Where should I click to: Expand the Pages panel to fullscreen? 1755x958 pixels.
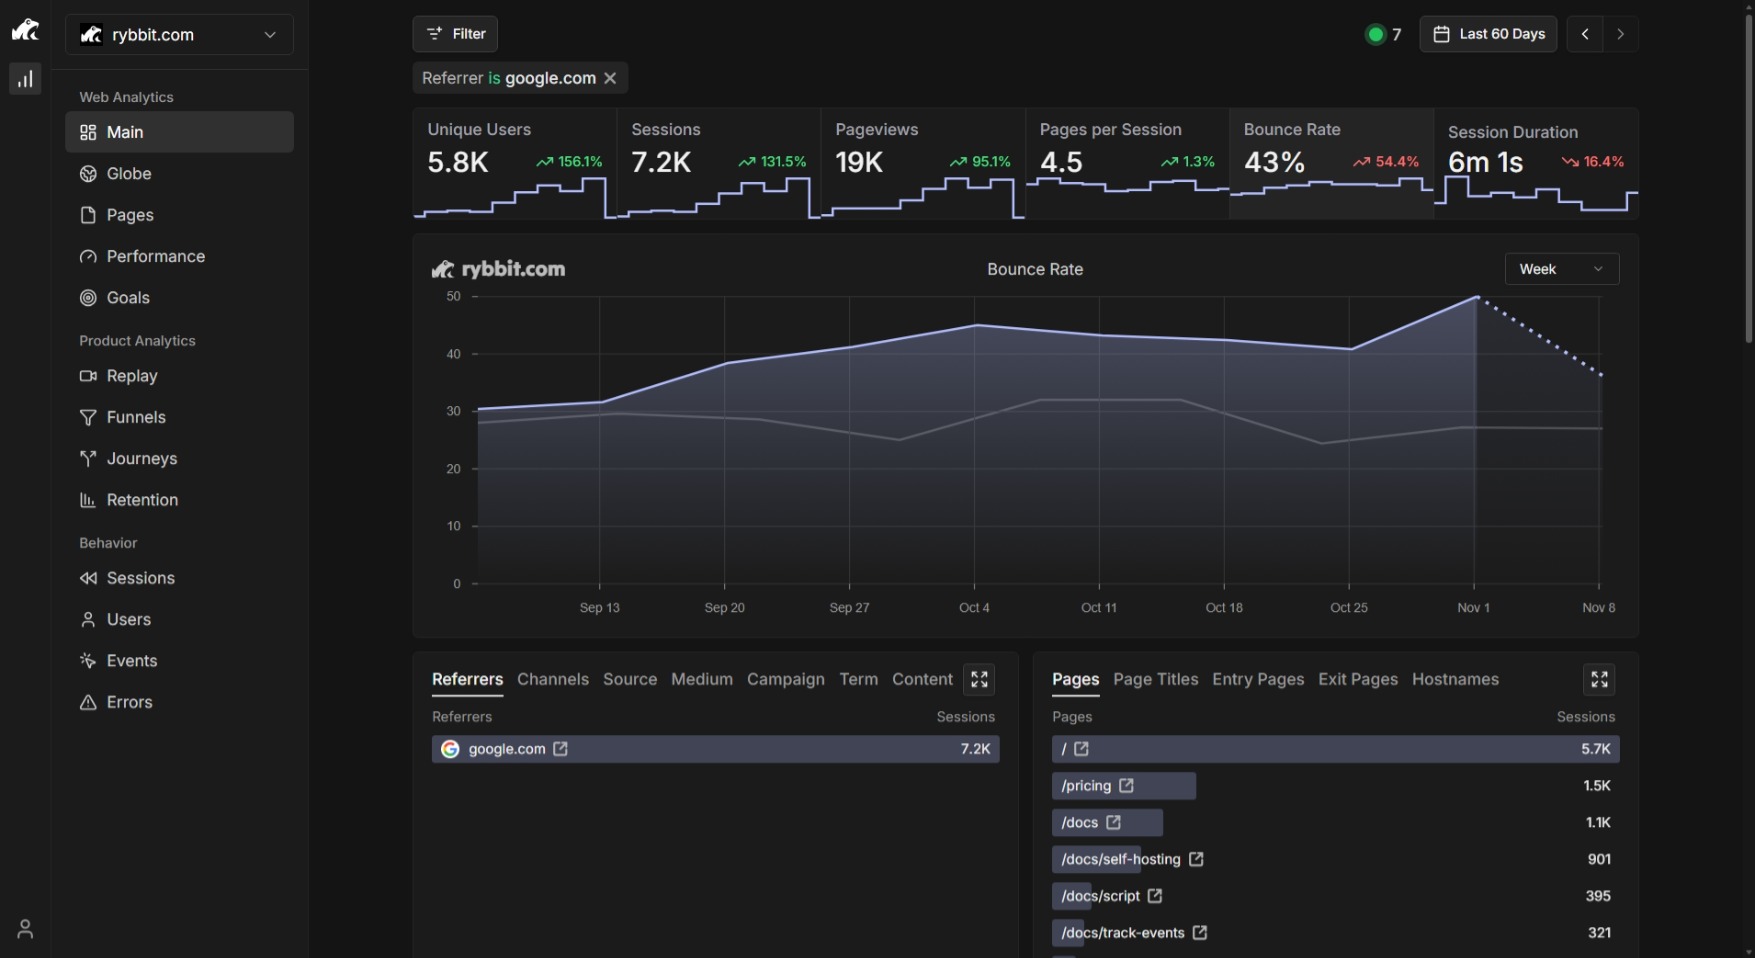(x=1599, y=680)
